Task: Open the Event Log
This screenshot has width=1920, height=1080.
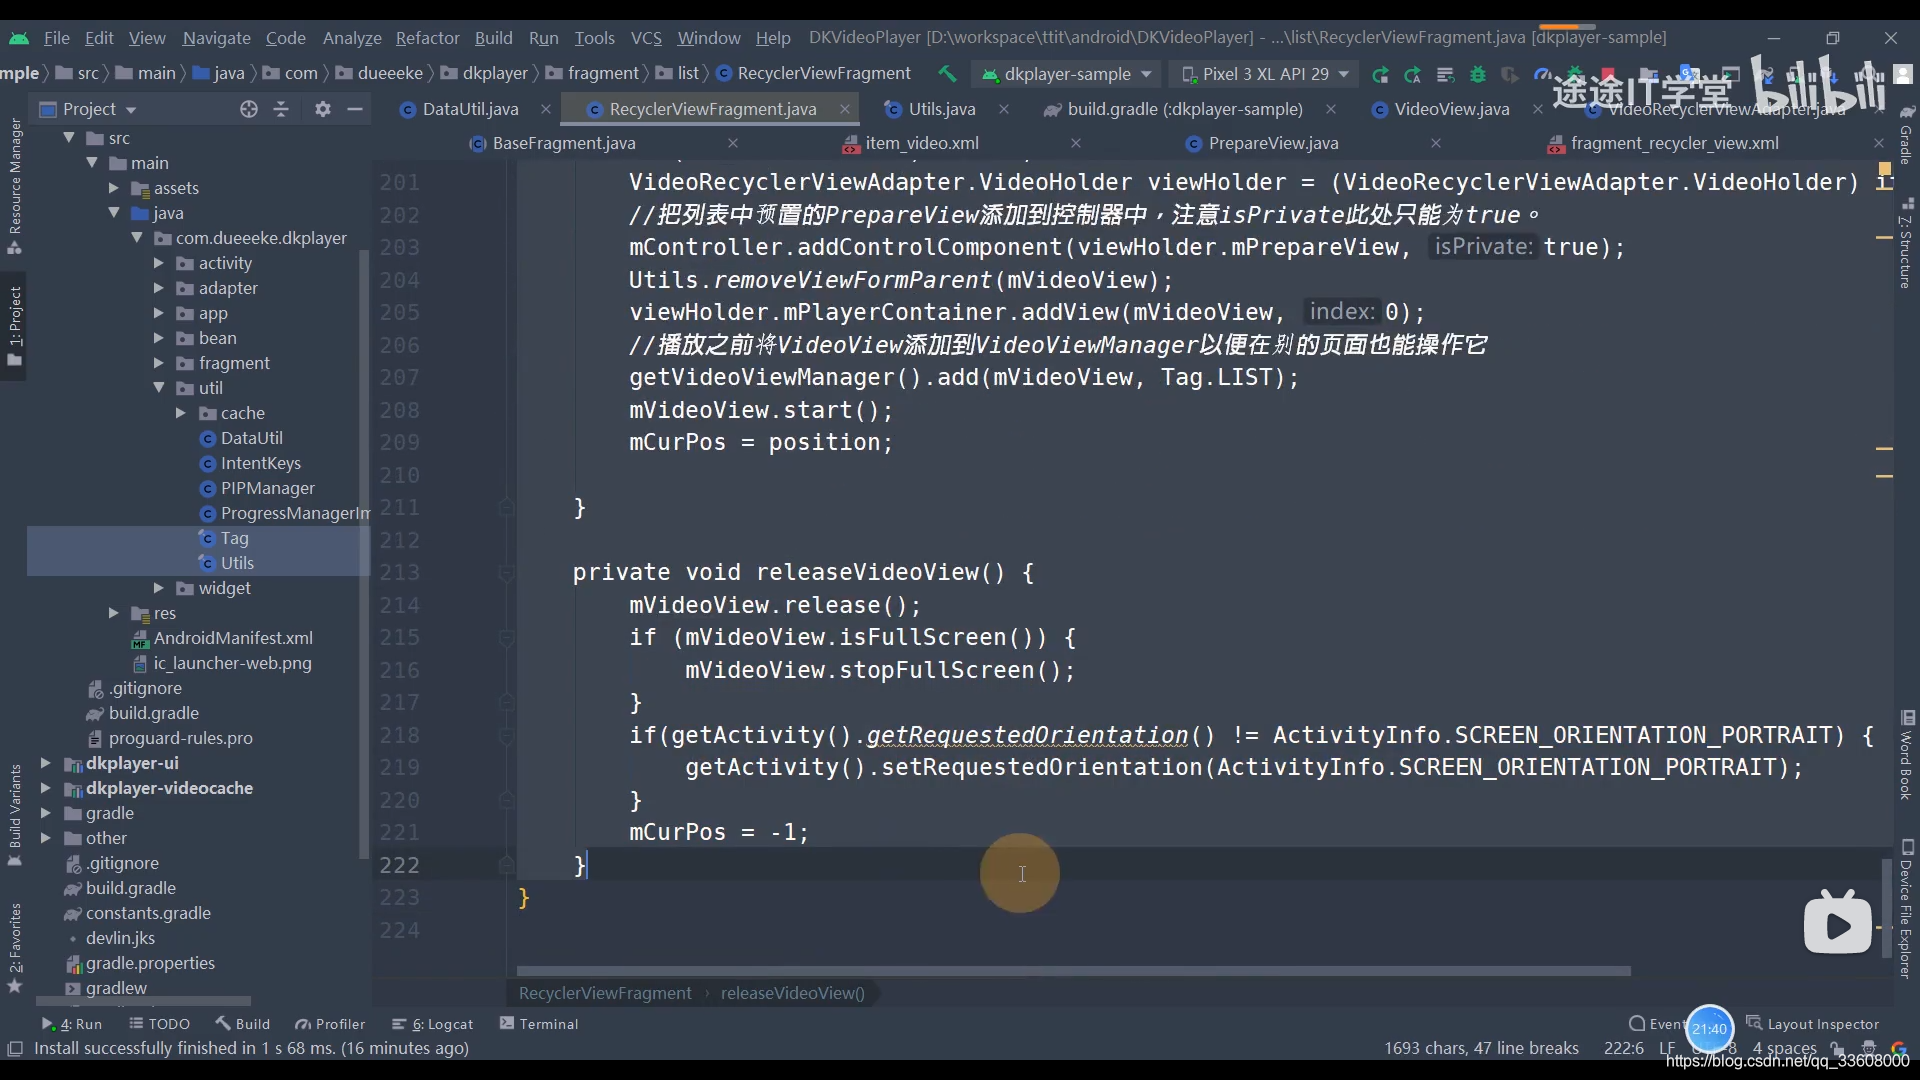Action: coord(1656,1024)
